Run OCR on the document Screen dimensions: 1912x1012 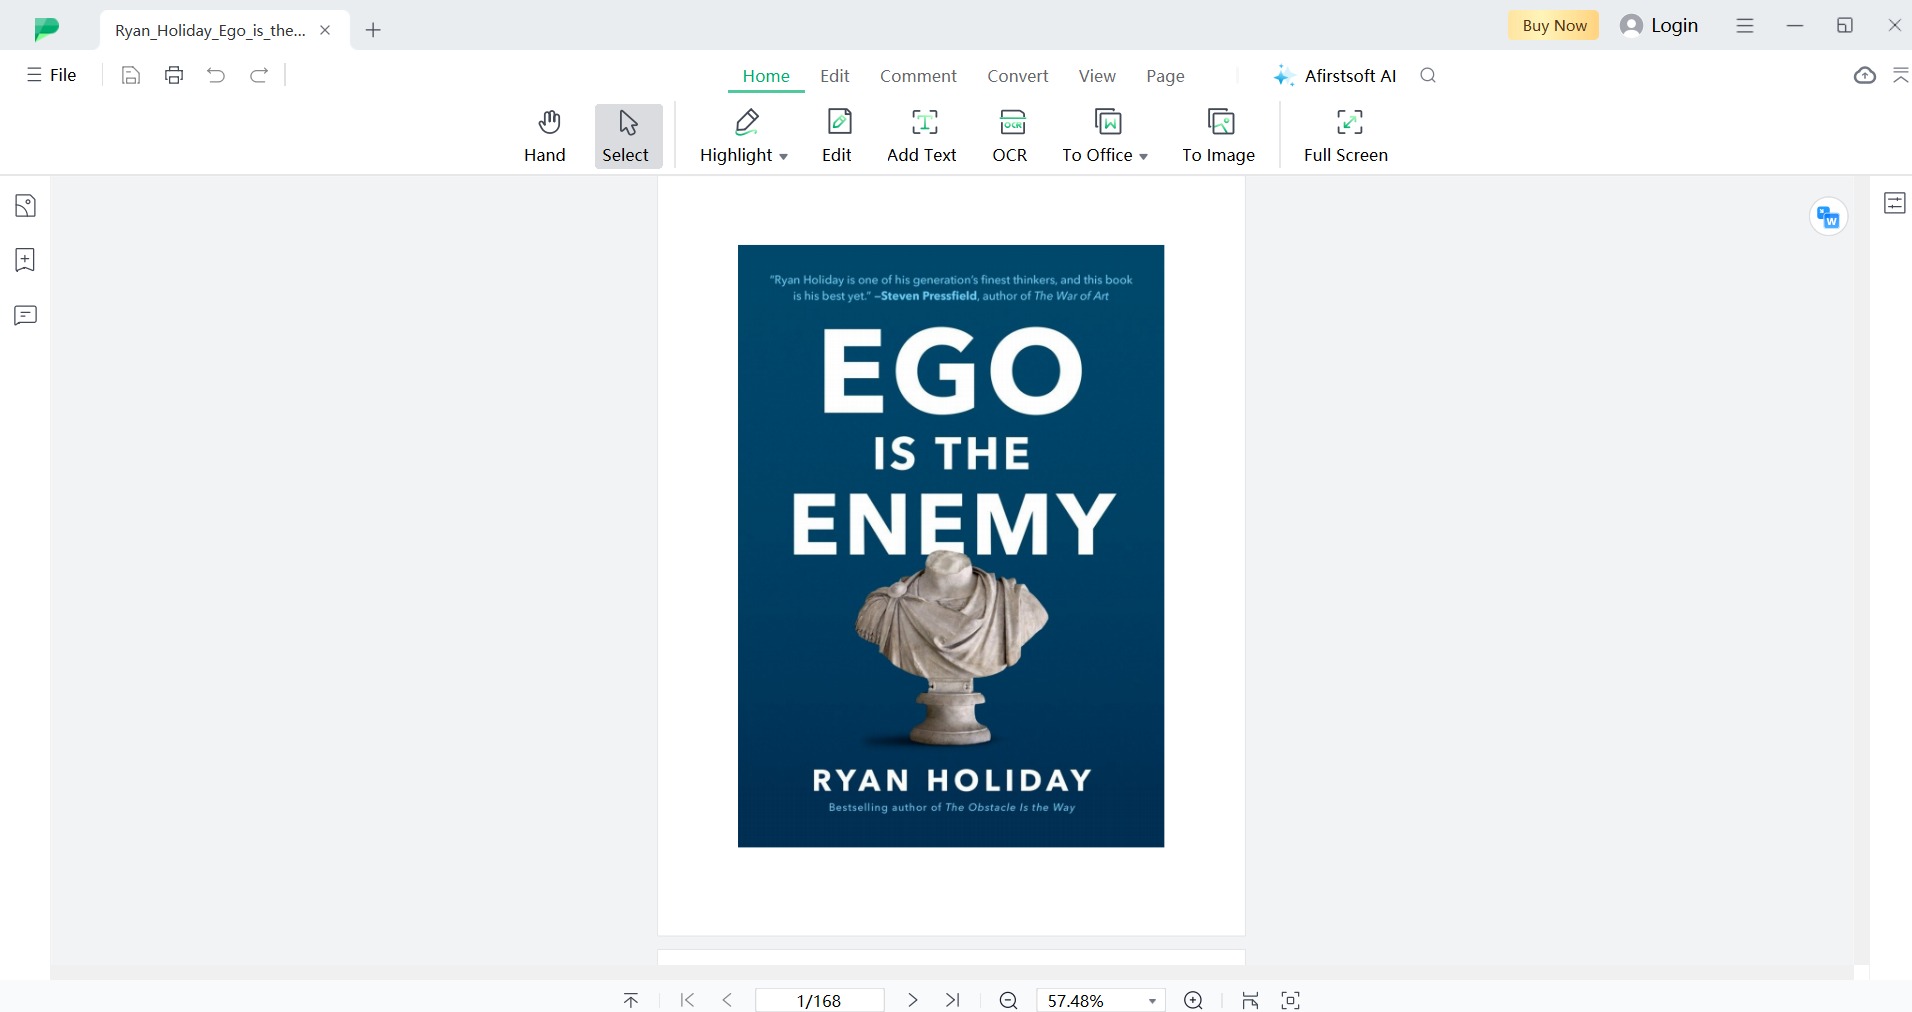(x=1010, y=136)
